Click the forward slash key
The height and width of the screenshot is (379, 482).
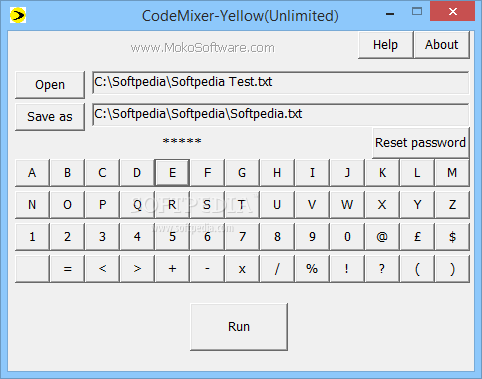pos(277,269)
